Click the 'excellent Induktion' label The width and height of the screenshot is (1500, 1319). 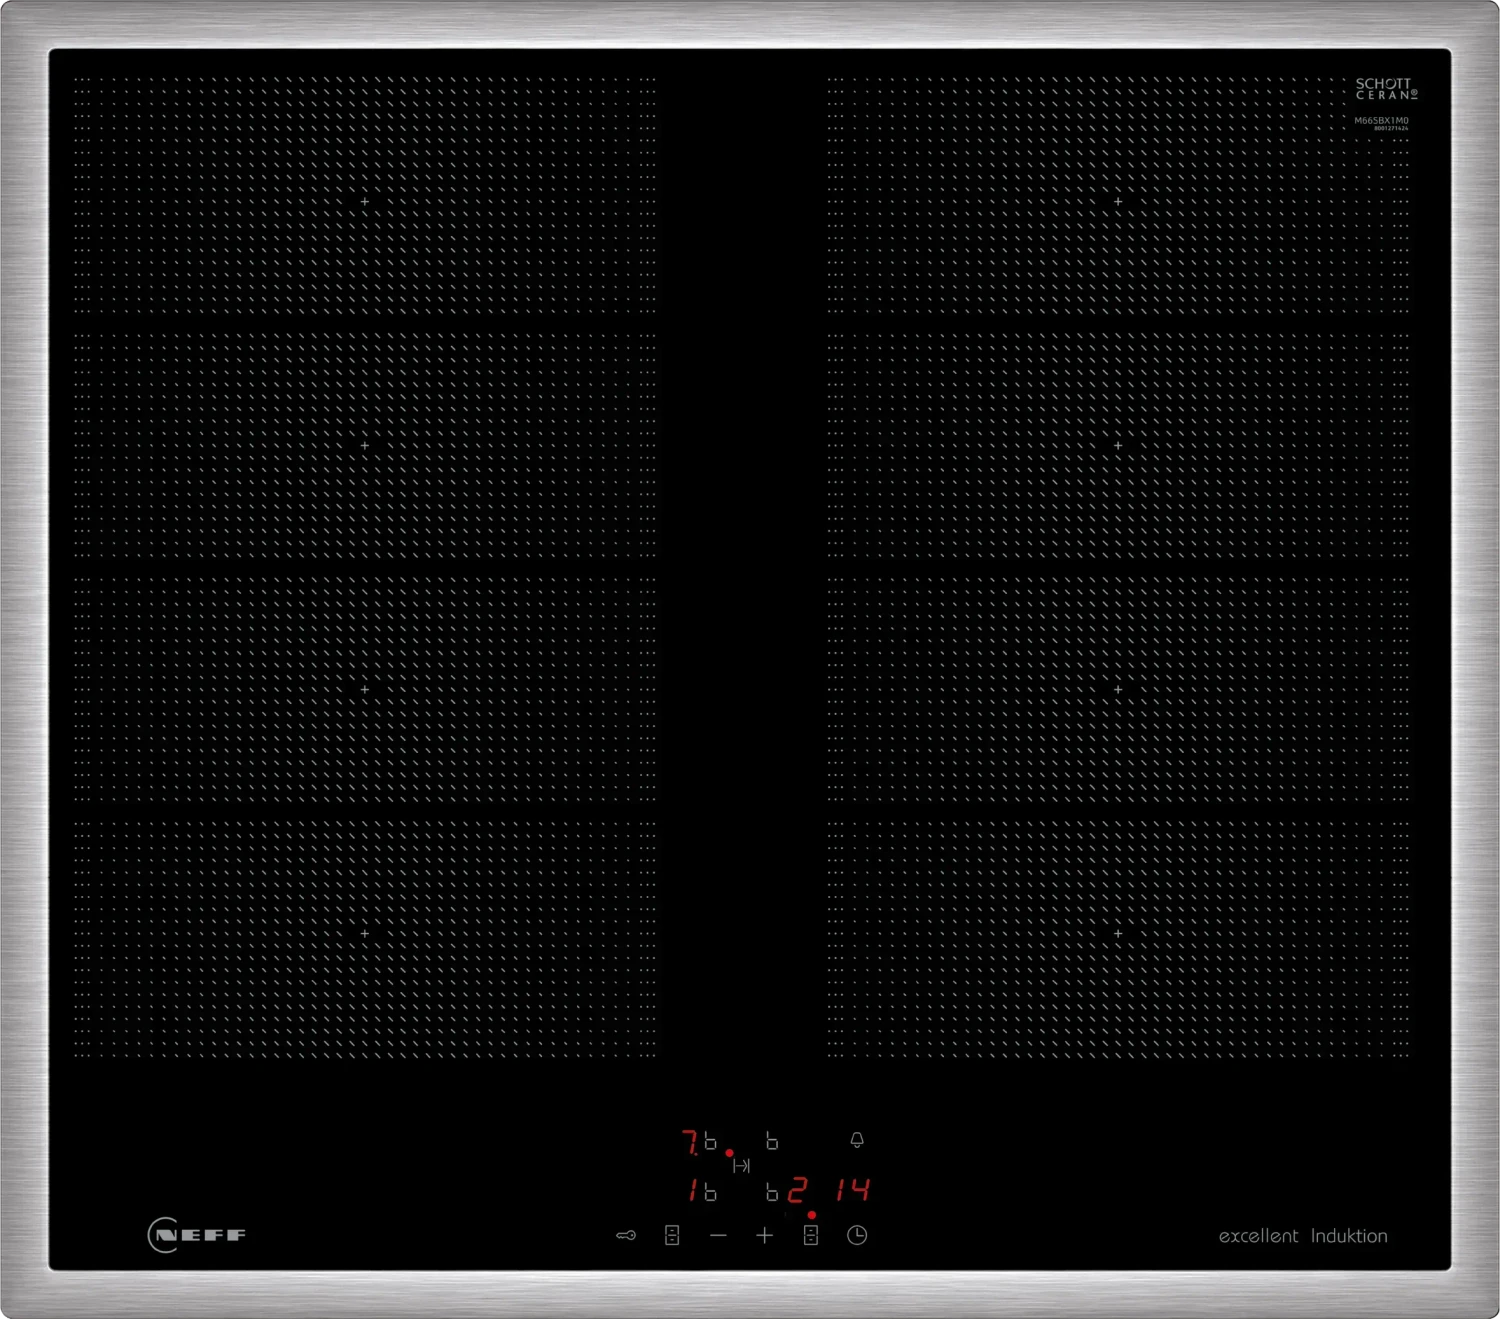[x=1303, y=1236]
